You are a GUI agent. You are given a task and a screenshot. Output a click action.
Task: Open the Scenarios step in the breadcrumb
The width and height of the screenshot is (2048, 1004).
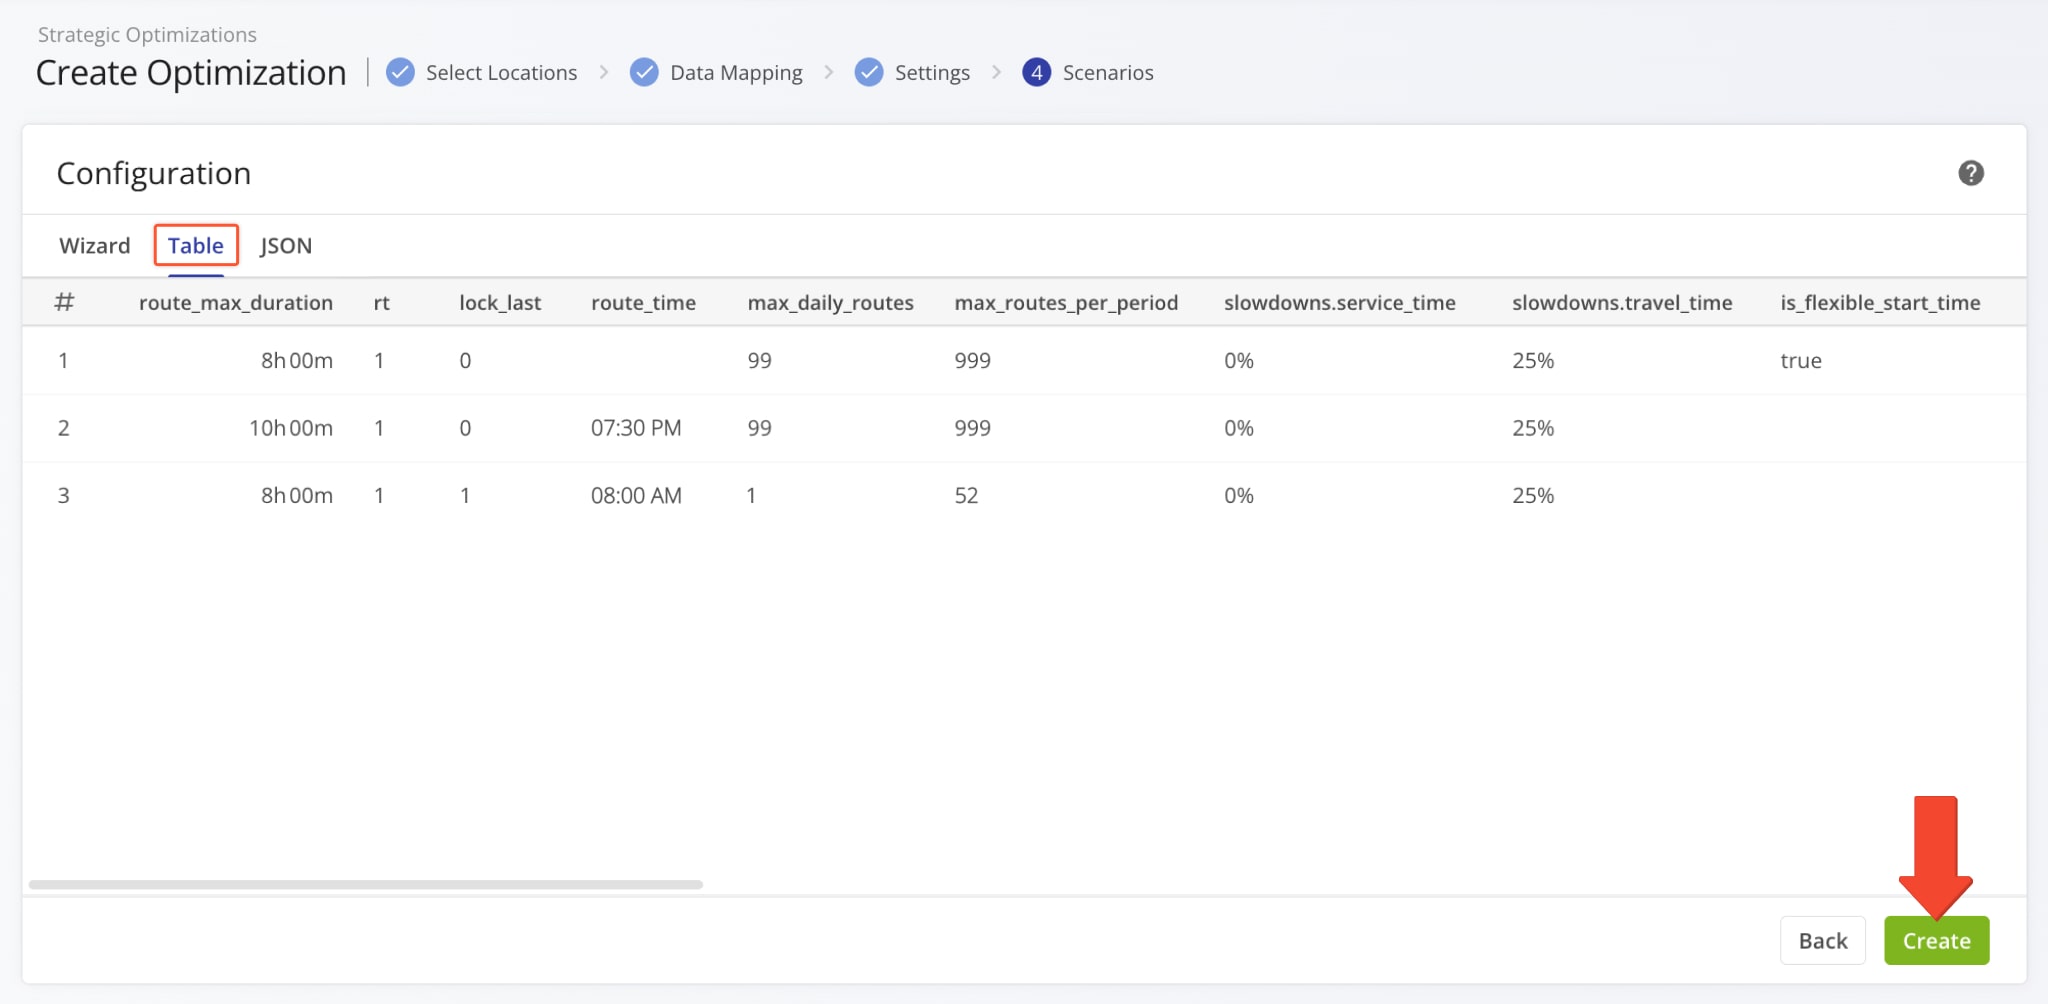point(1108,72)
